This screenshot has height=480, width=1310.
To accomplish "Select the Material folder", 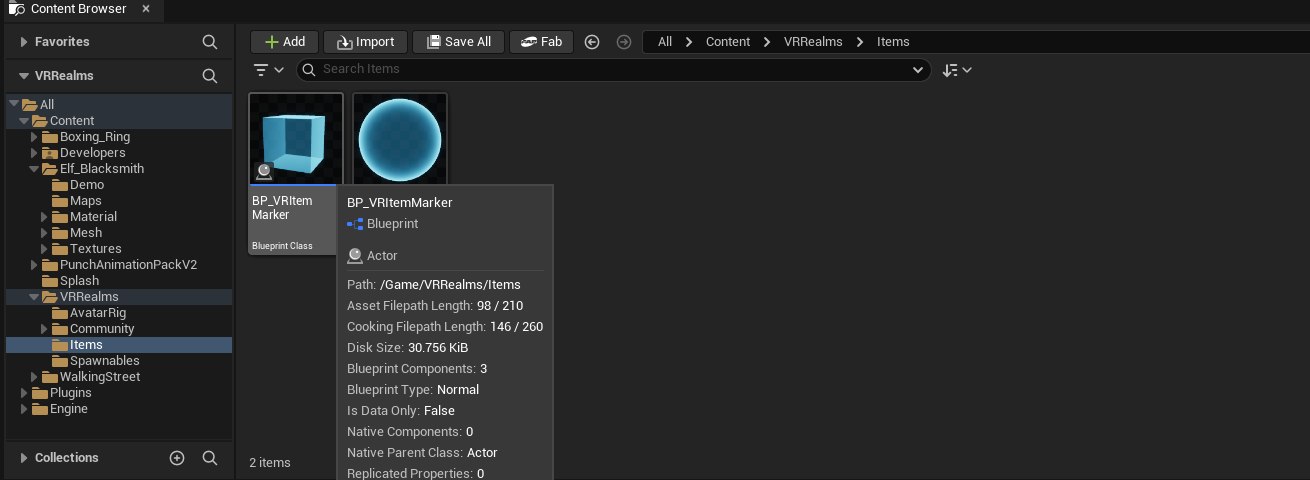I will [x=93, y=217].
